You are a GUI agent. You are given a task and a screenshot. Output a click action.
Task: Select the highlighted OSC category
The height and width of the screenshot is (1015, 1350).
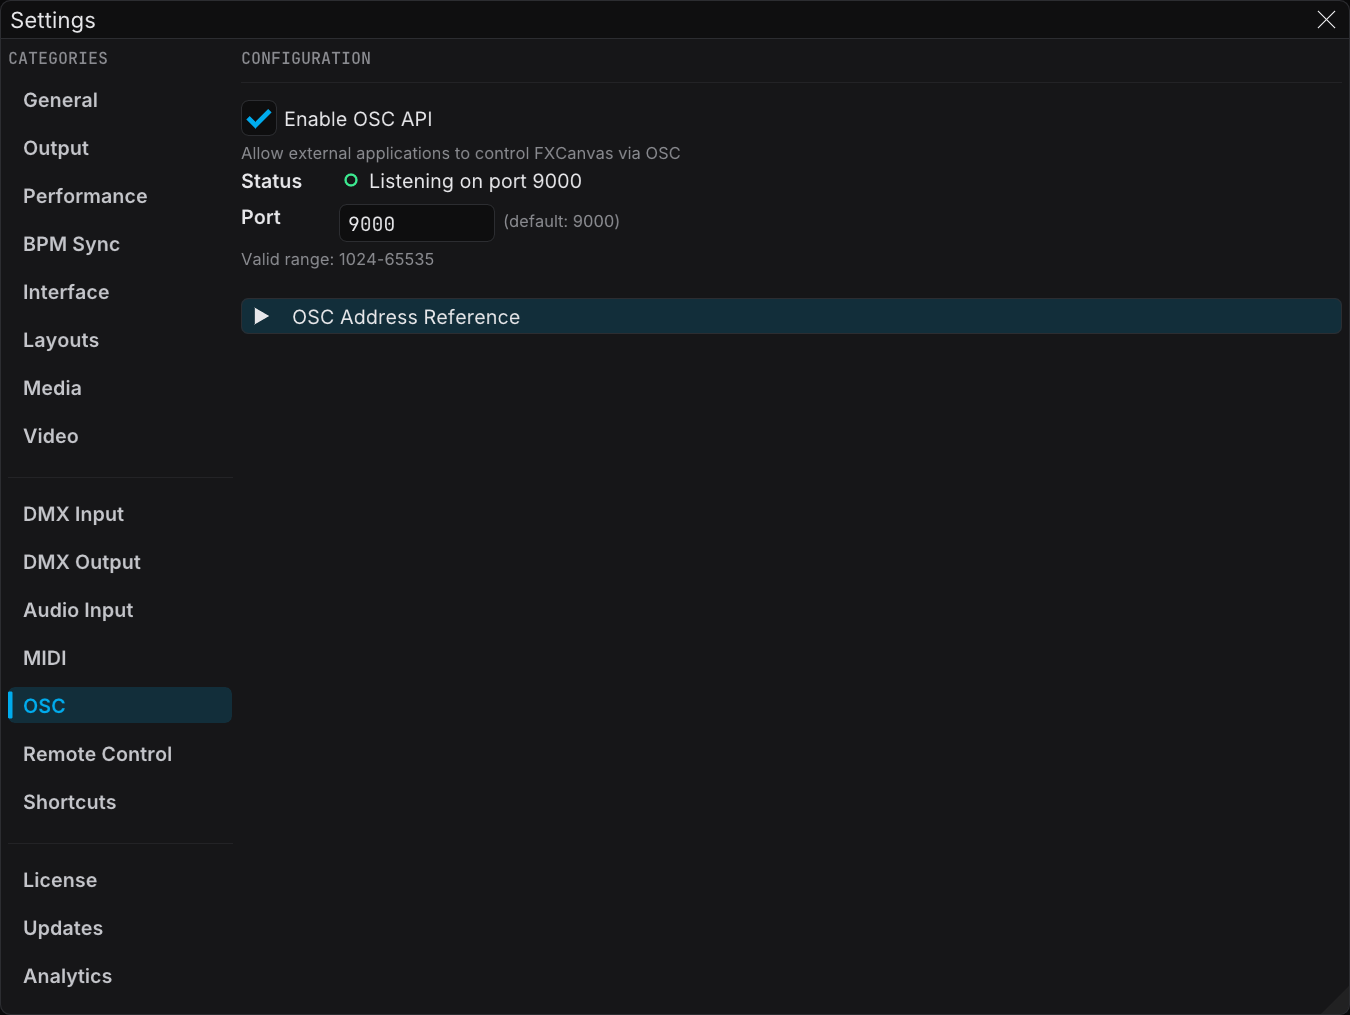[120, 705]
